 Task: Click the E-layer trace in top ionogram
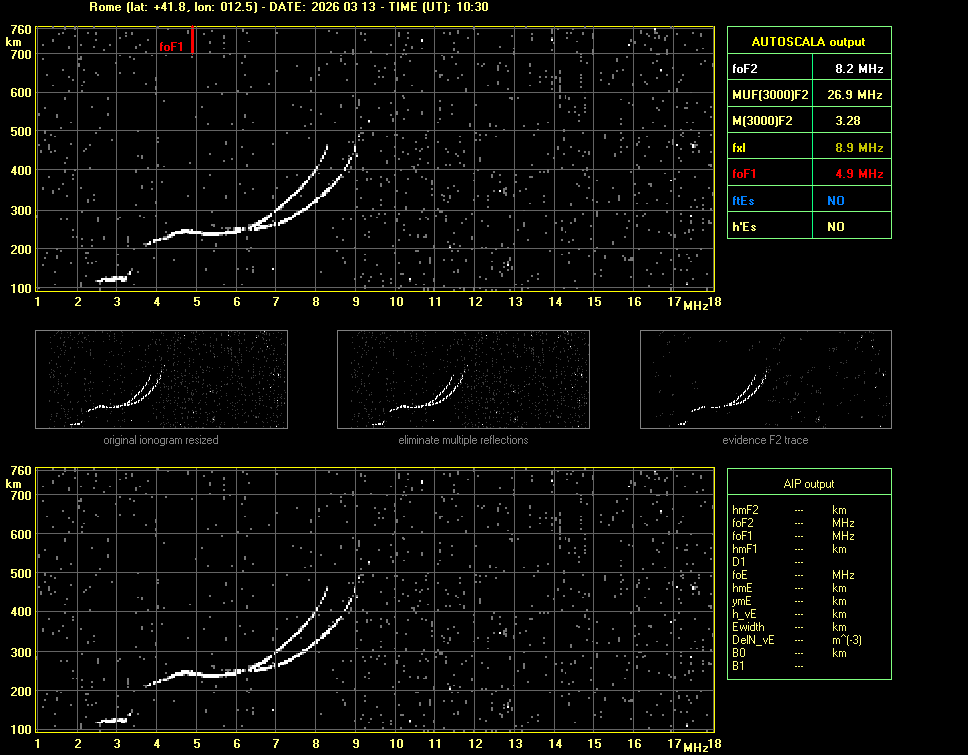pos(112,280)
